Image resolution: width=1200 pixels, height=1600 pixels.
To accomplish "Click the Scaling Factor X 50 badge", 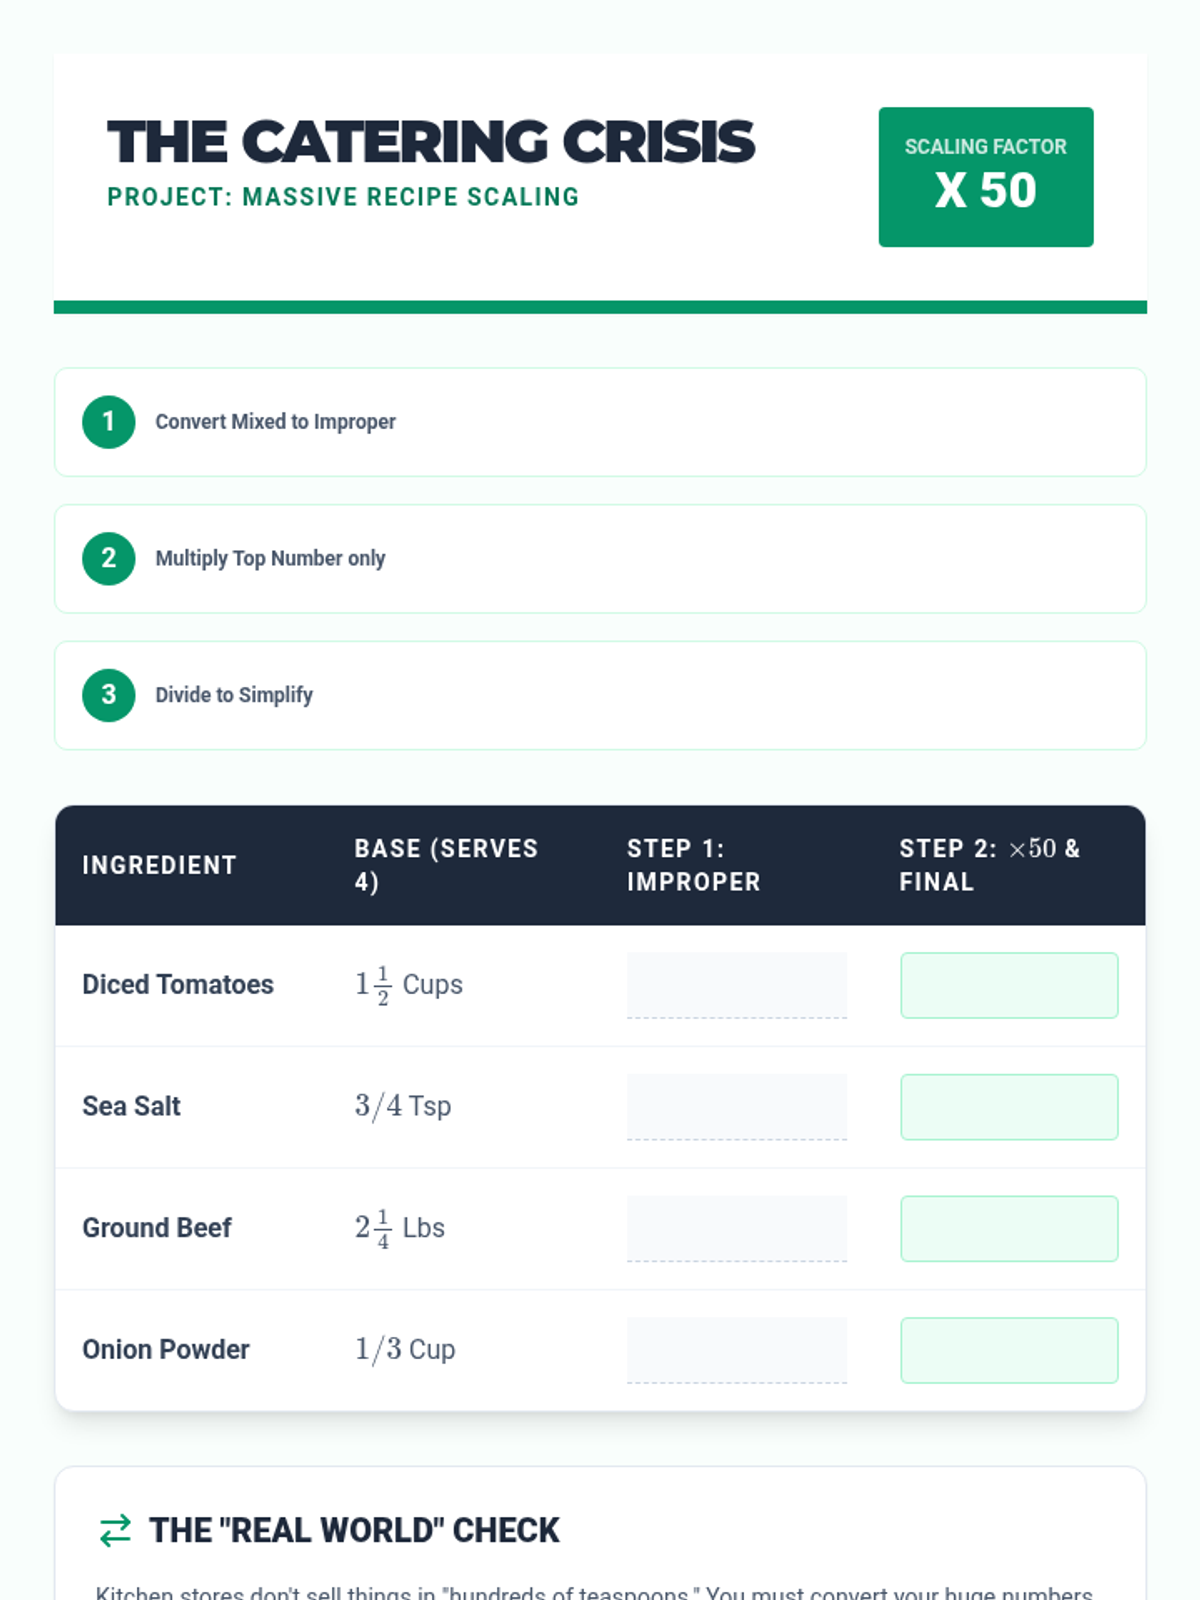I will click(x=985, y=177).
